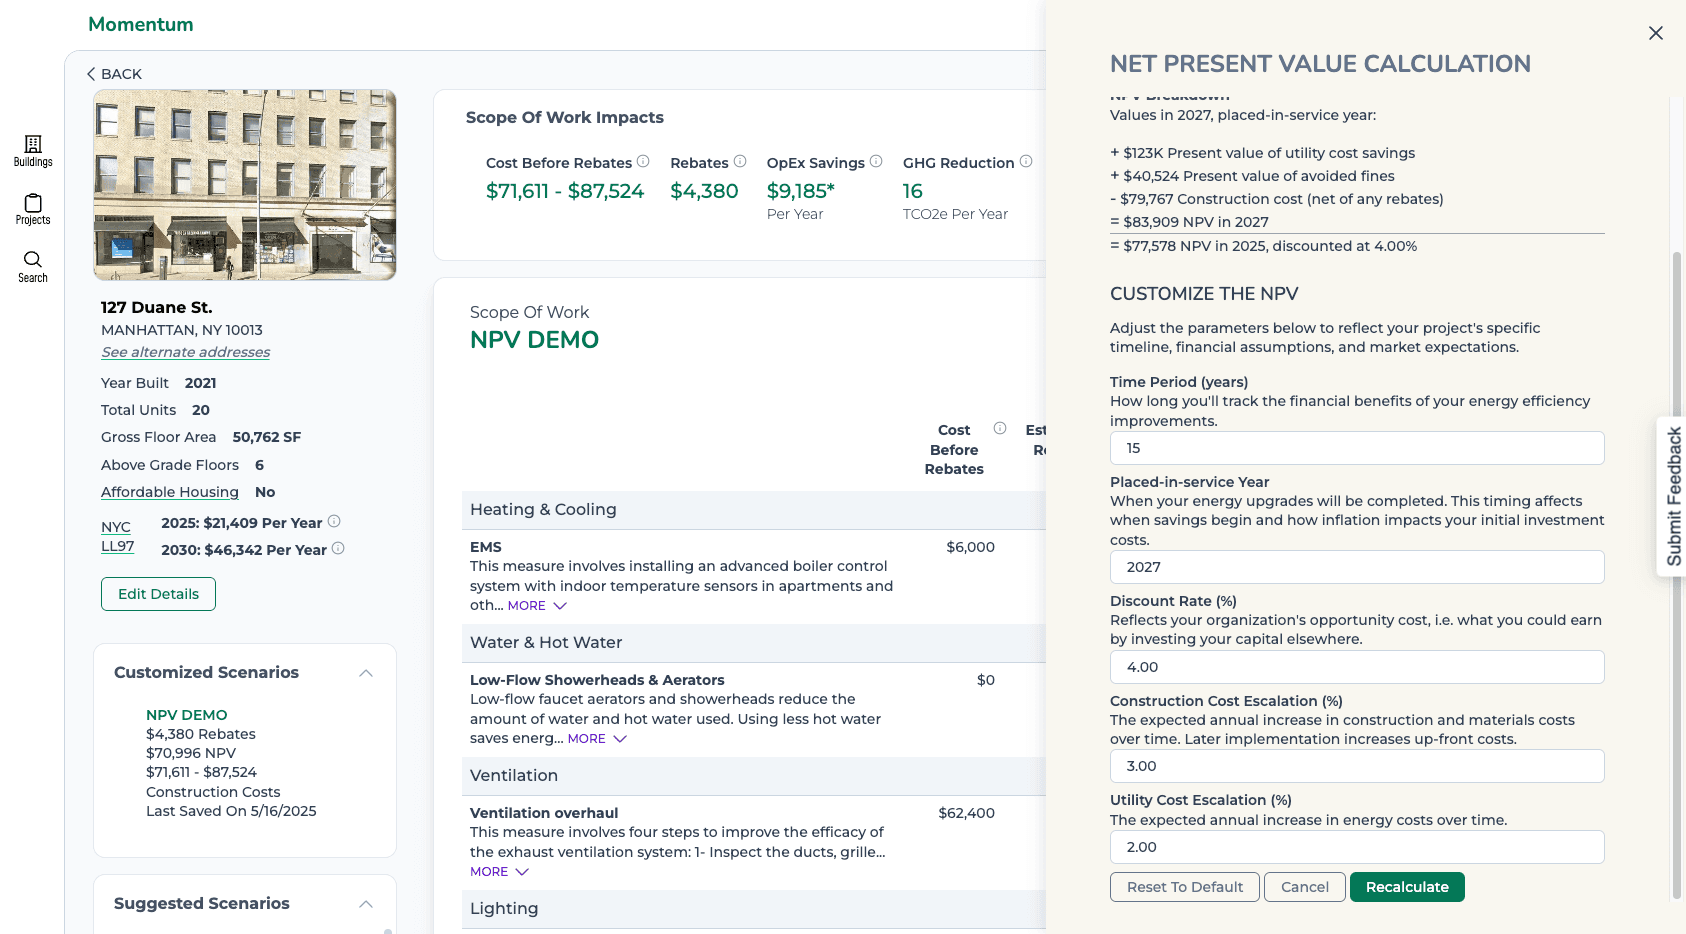Click the 127 Duane St. building photo
The width and height of the screenshot is (1686, 934).
click(245, 185)
